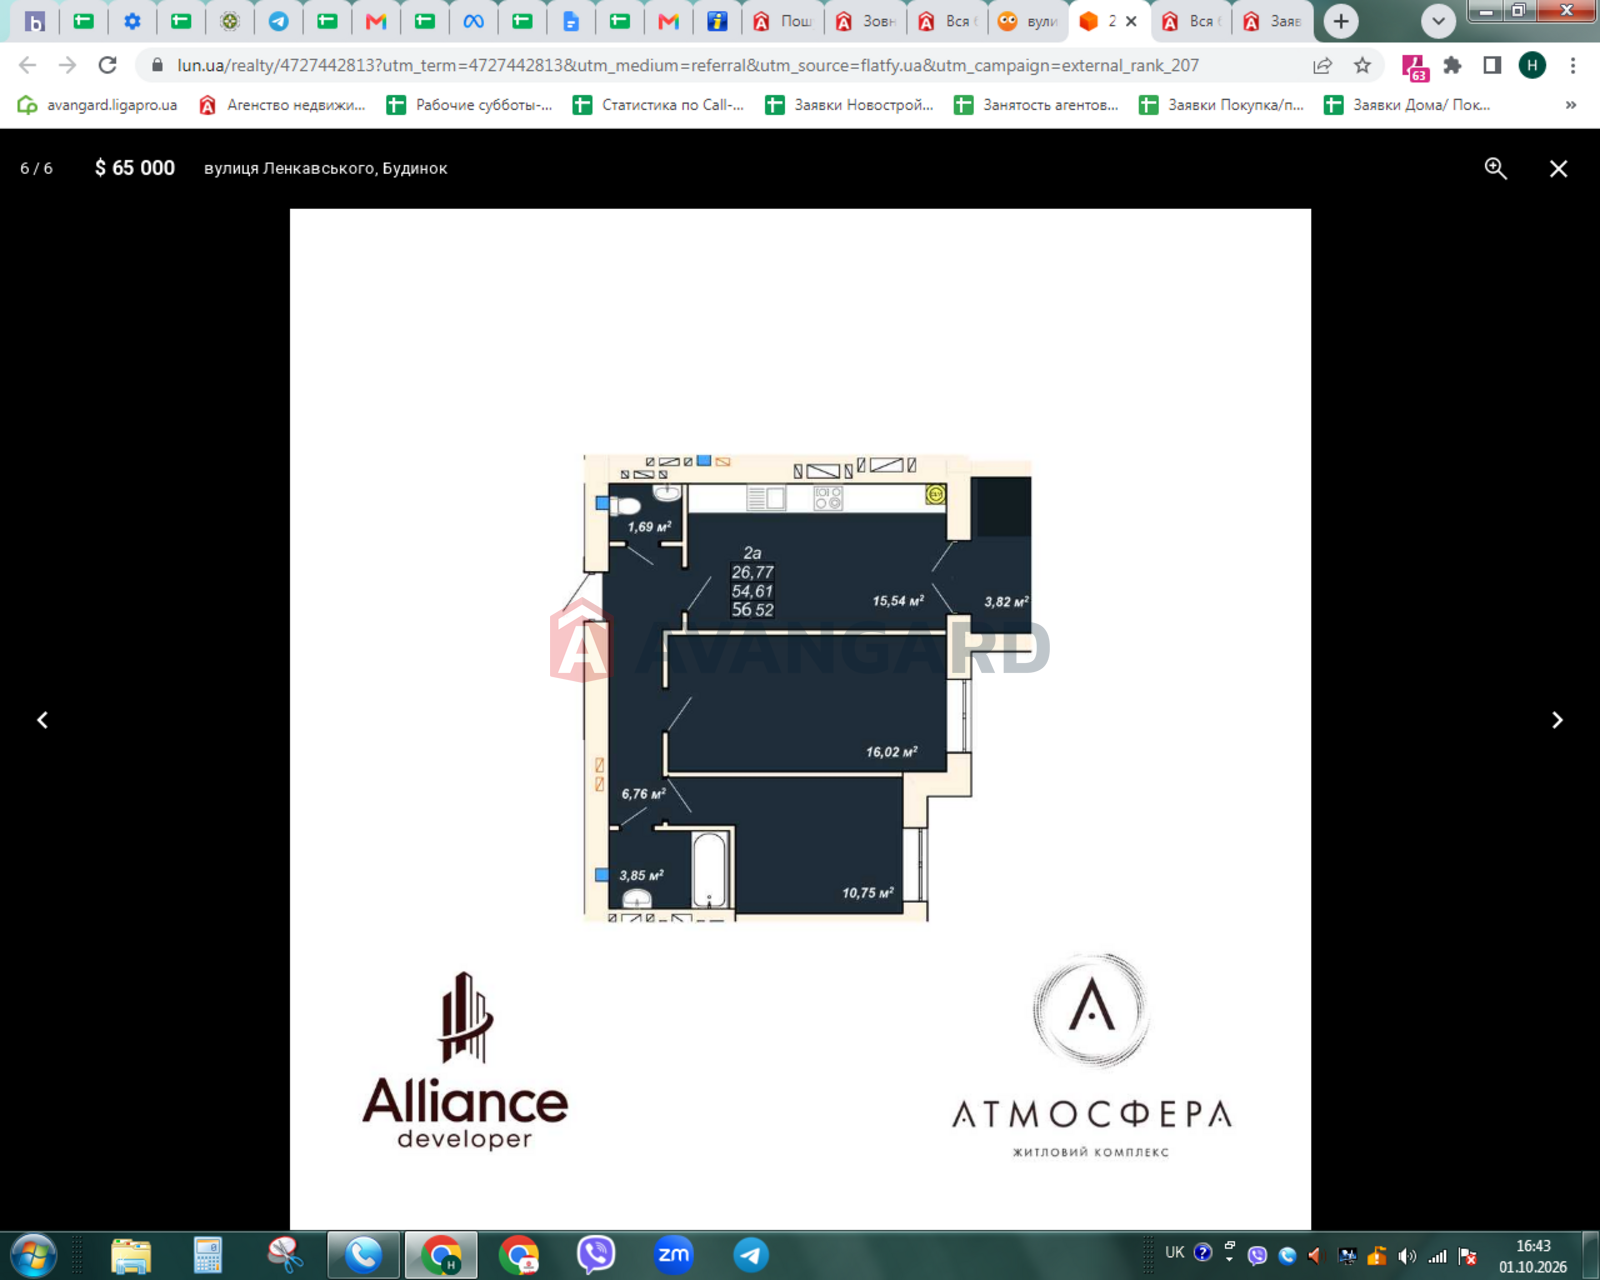Open the 'Агенство недвижи...' bookmark
This screenshot has width=1600, height=1280.
pyautogui.click(x=283, y=105)
